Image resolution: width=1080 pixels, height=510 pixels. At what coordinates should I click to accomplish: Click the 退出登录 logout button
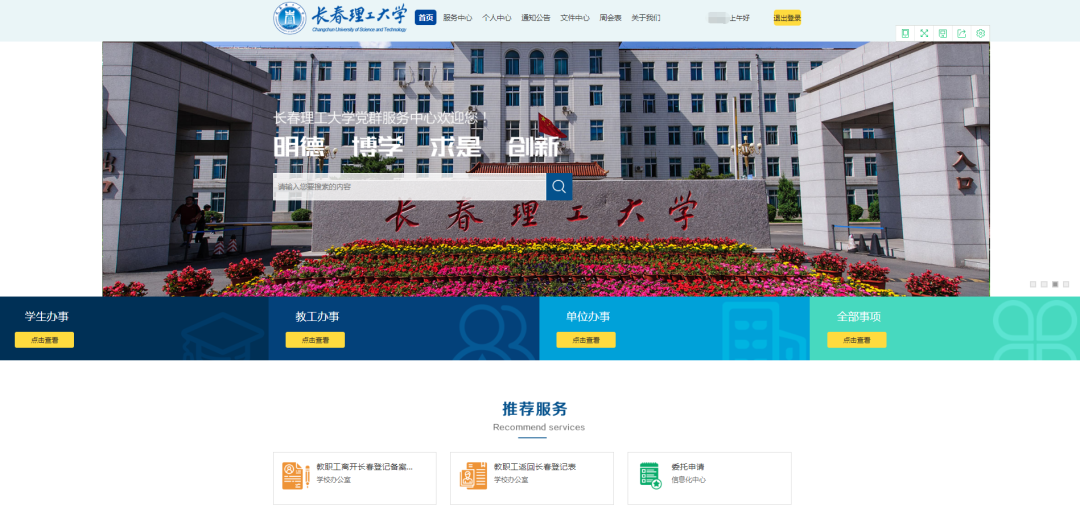[x=787, y=18]
